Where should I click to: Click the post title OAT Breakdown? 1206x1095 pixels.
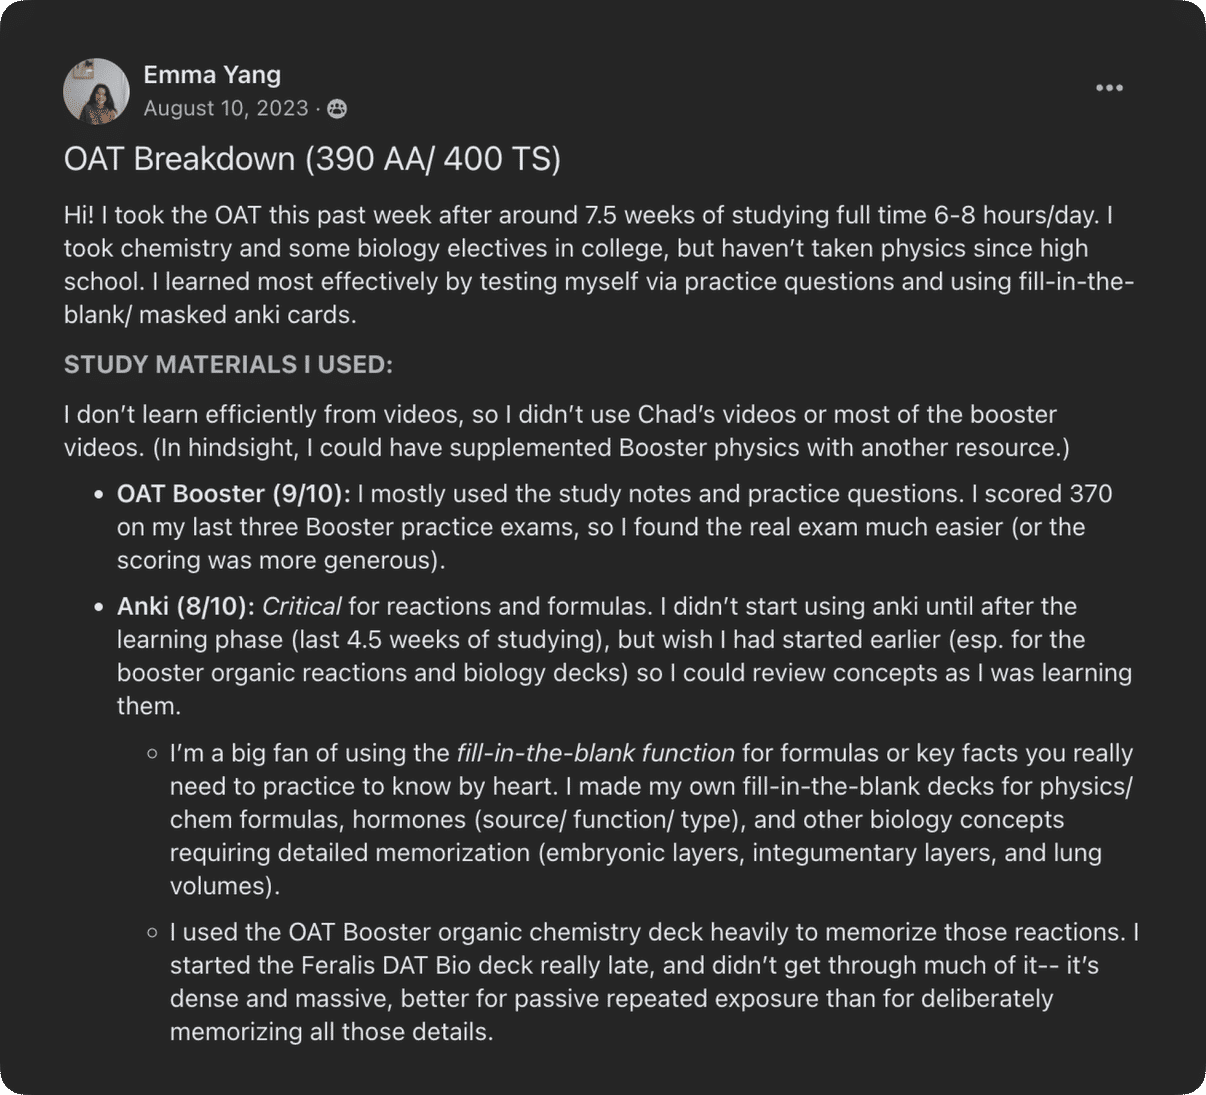click(x=312, y=159)
